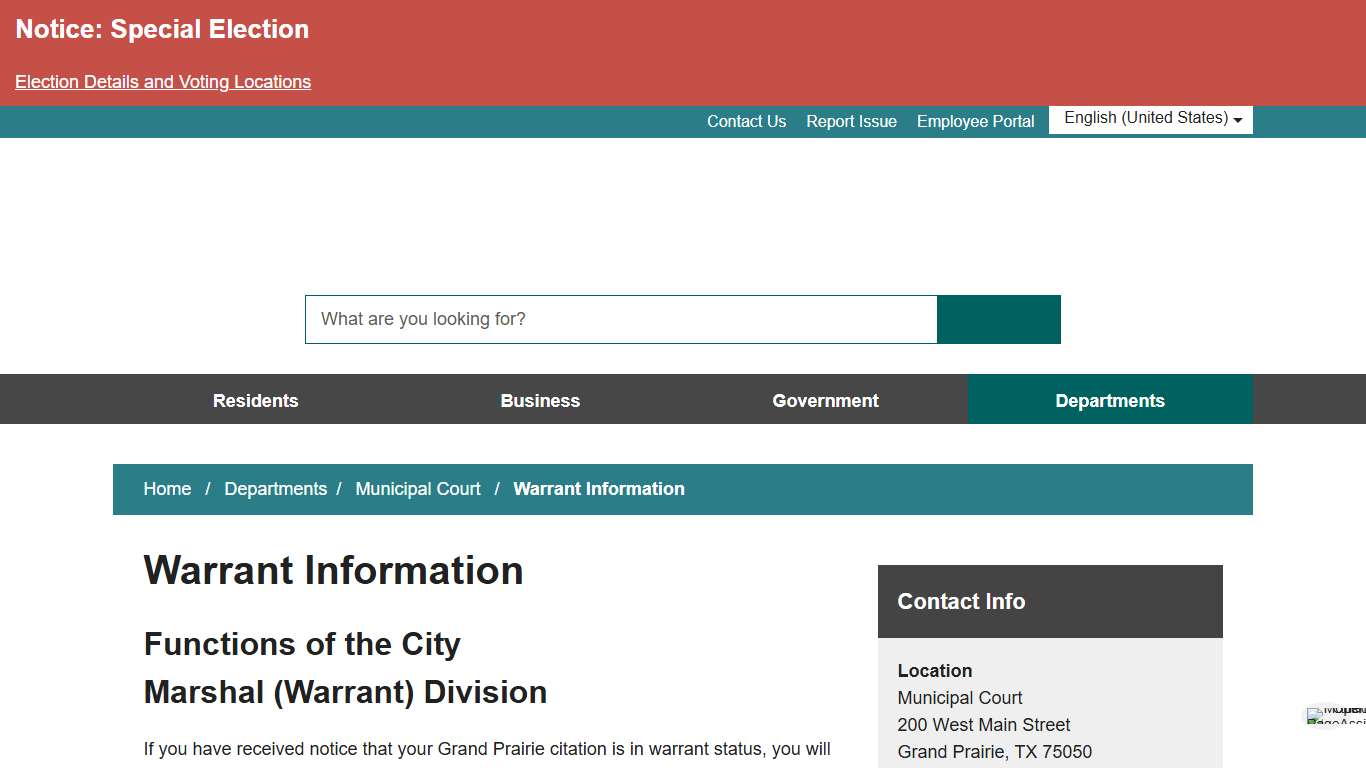Open Election Details and Voting Locations
This screenshot has width=1366, height=768.
click(162, 81)
